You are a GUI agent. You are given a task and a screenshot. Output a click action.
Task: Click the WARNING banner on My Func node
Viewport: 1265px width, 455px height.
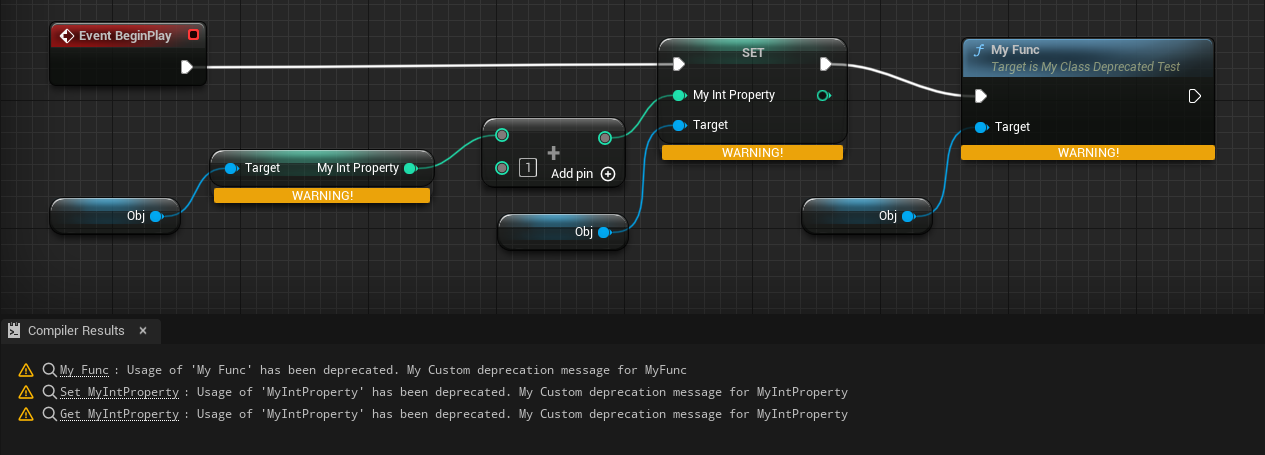[x=1088, y=153]
